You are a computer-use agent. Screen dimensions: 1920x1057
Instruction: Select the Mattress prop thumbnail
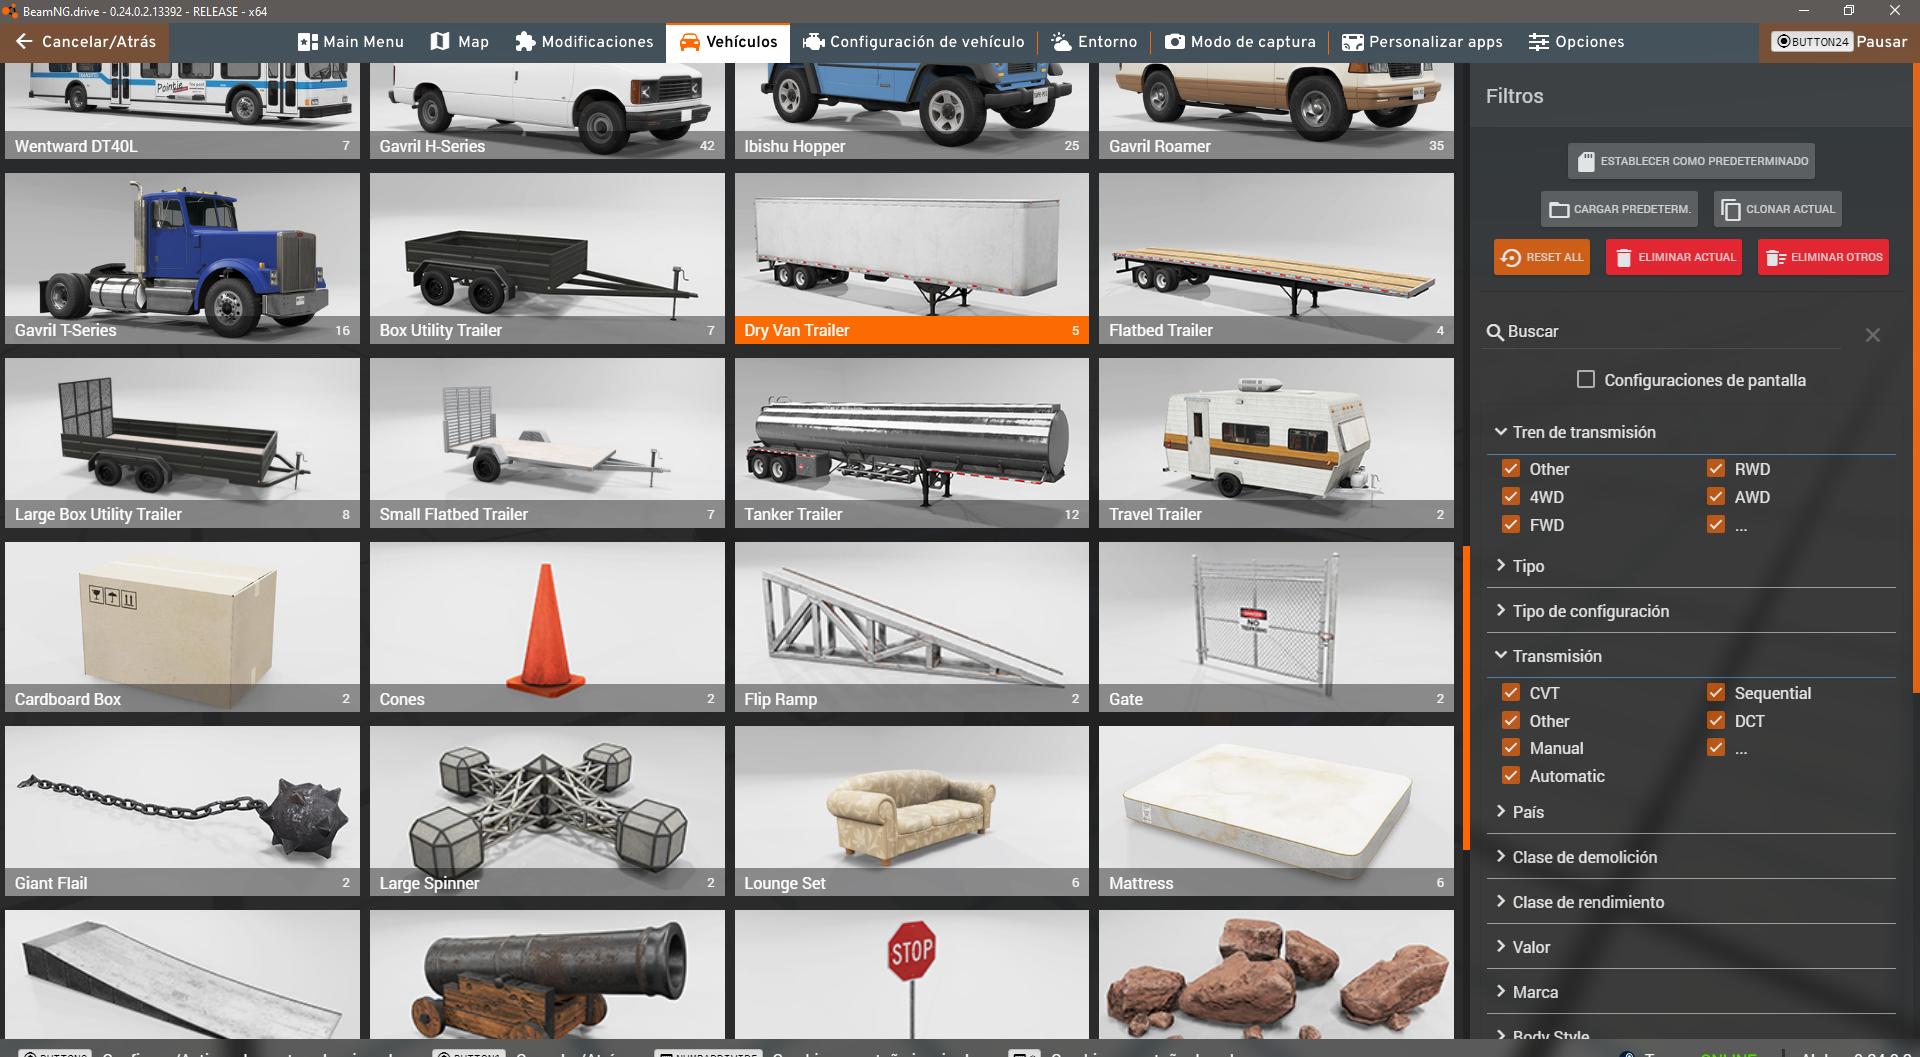click(x=1276, y=811)
